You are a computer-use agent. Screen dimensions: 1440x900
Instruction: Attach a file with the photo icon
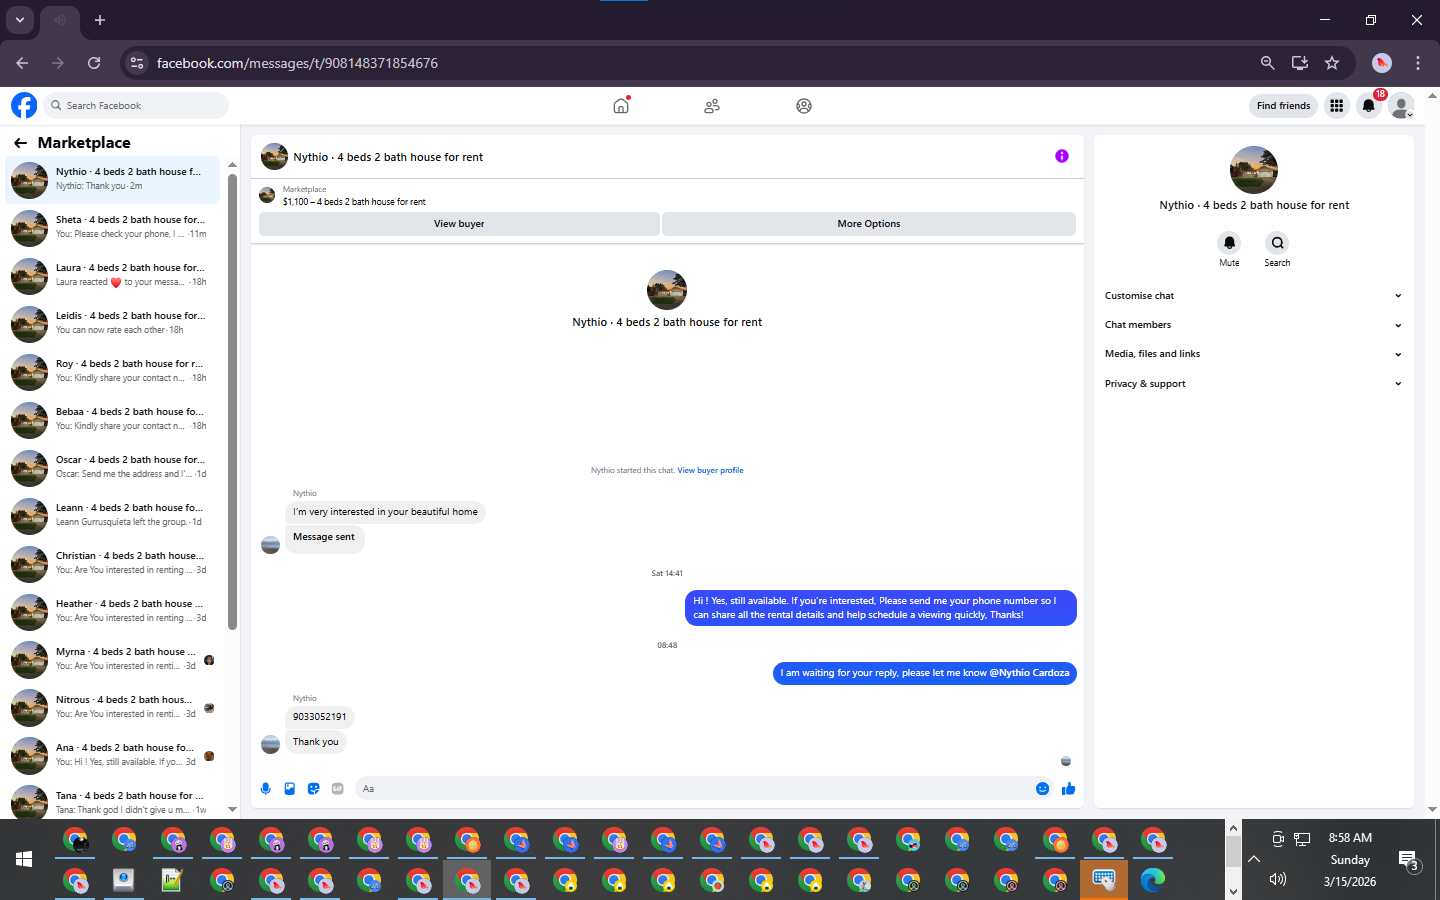pyautogui.click(x=290, y=788)
